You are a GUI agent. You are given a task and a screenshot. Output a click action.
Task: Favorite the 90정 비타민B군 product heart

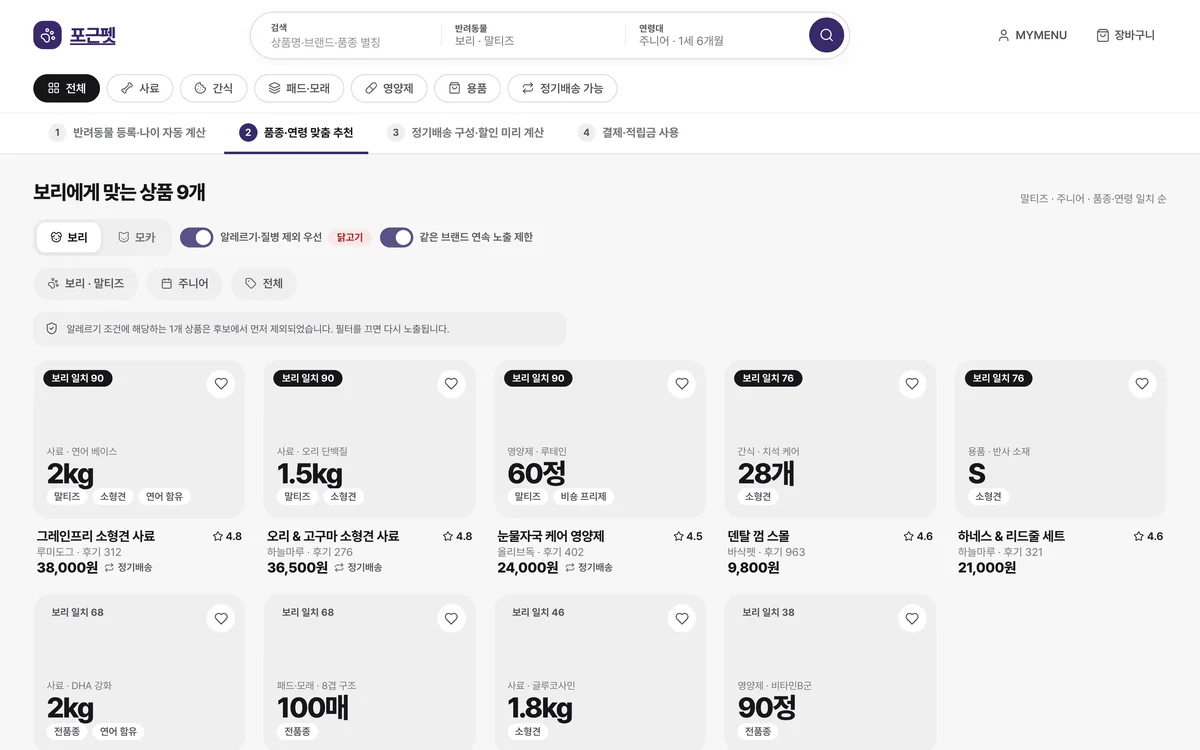pyautogui.click(x=912, y=618)
